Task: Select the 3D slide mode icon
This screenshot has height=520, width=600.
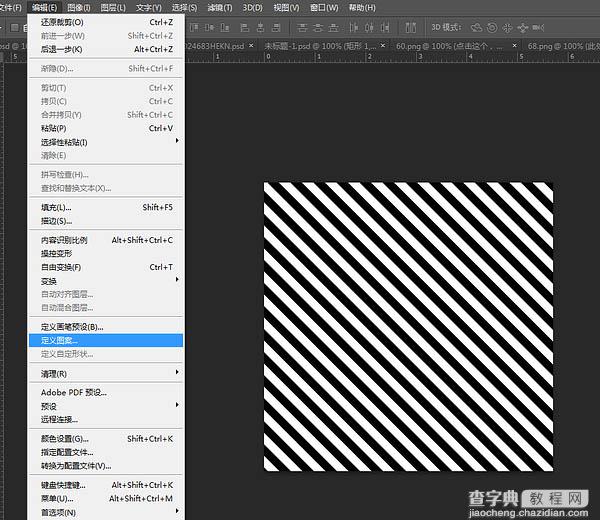Action: point(523,28)
